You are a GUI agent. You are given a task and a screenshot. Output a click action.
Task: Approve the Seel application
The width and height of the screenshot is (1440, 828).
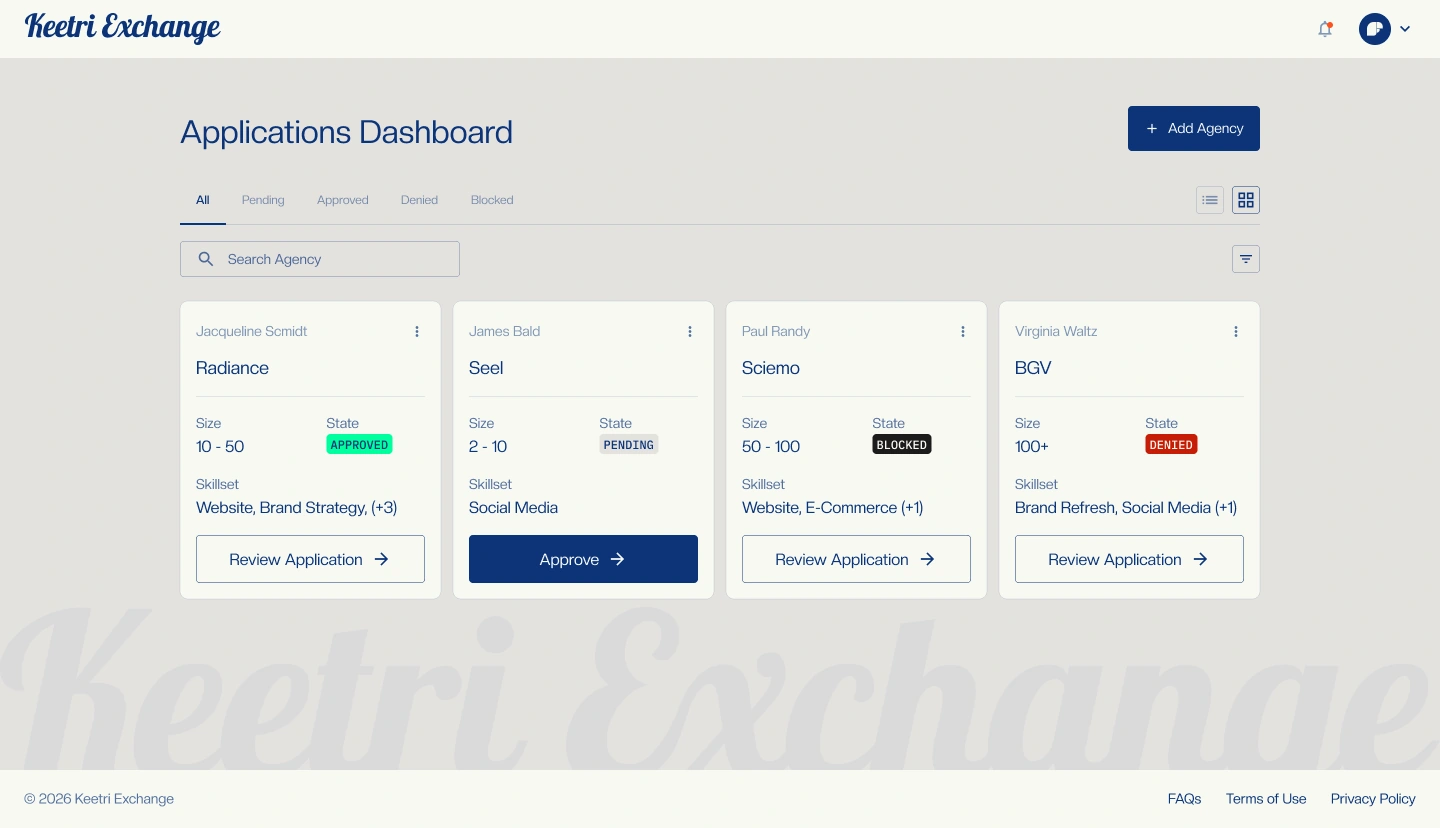click(x=583, y=559)
